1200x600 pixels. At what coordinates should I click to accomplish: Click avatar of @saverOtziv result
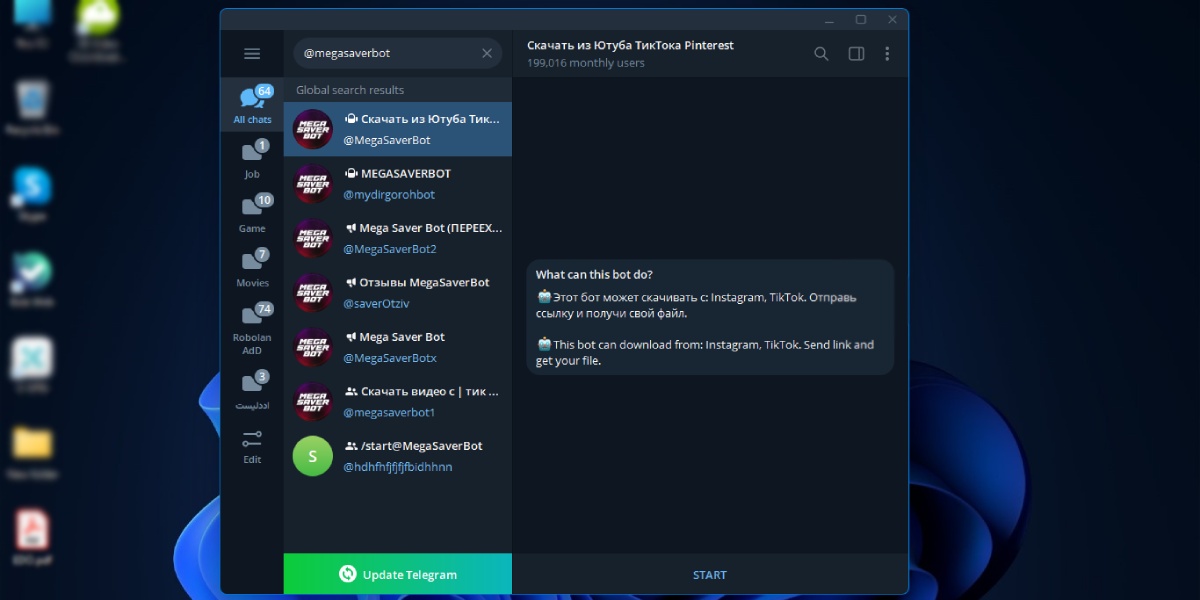pos(313,292)
